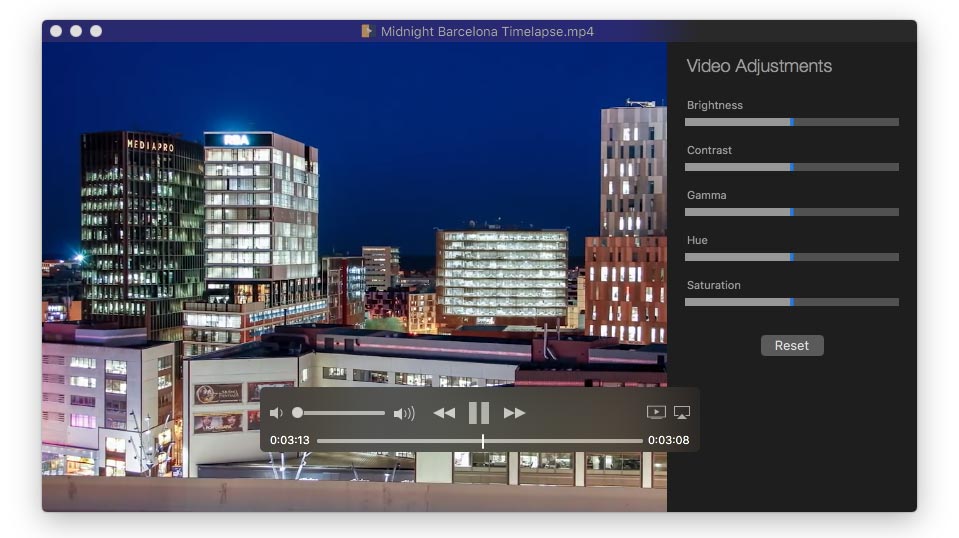Viewport: 959px width, 538px height.
Task: Click the Video Adjustments heading
Action: [x=759, y=66]
